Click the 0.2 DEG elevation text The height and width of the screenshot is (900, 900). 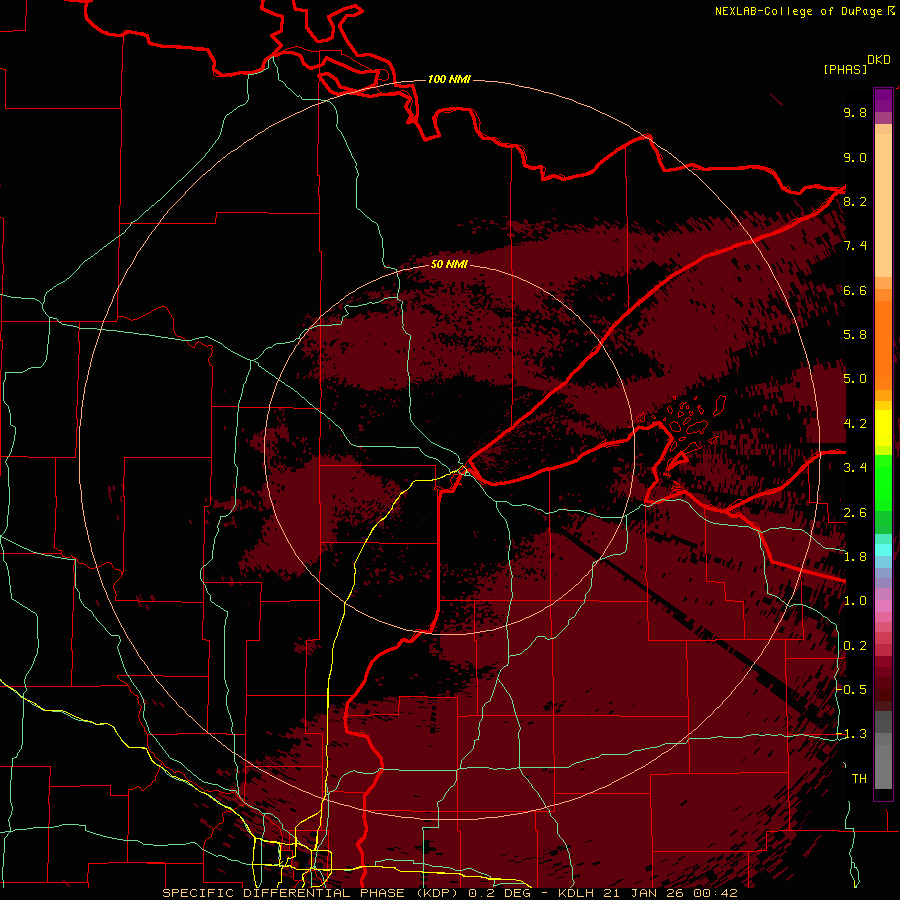tap(499, 893)
